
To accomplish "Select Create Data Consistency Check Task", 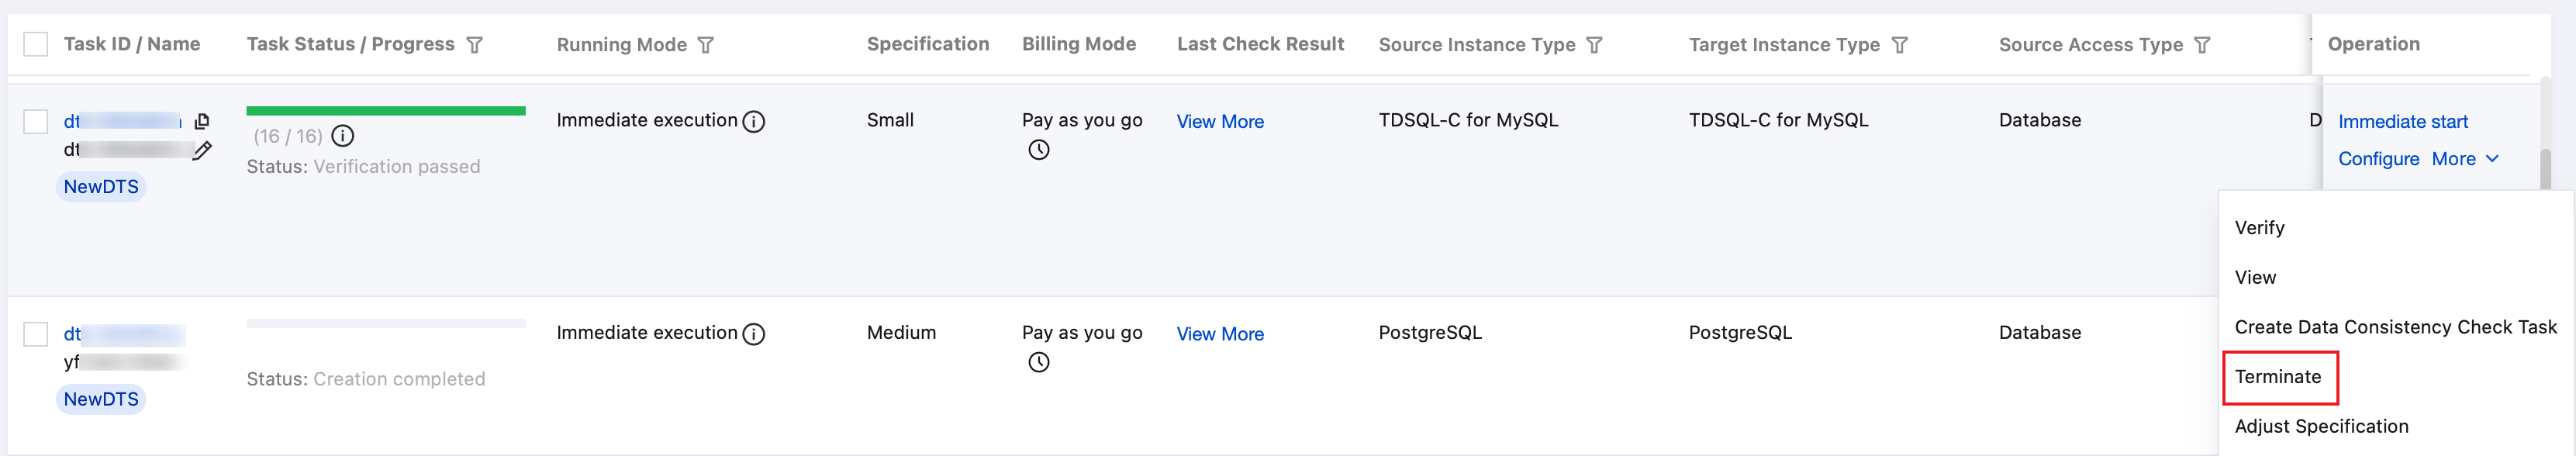I will point(2396,327).
